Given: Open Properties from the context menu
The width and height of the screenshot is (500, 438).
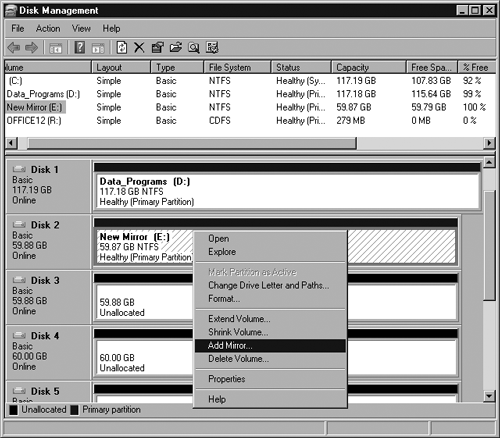Looking at the screenshot, I should 270,379.
